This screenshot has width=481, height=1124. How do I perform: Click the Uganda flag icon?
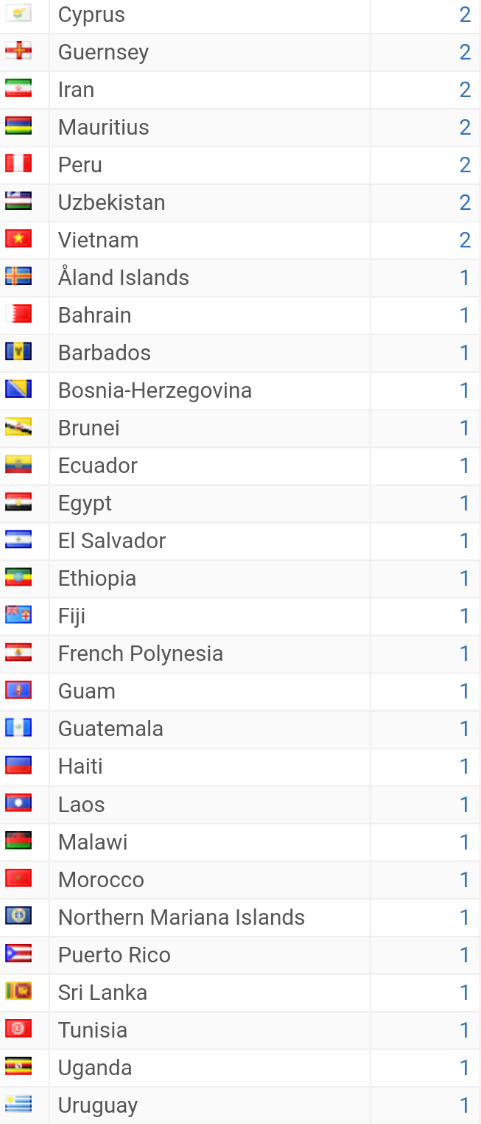(18, 1067)
